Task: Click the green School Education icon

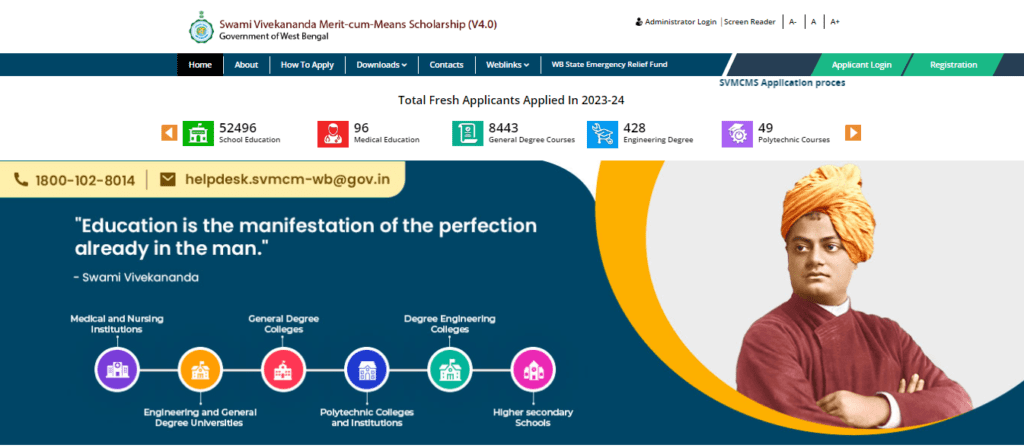Action: point(198,134)
